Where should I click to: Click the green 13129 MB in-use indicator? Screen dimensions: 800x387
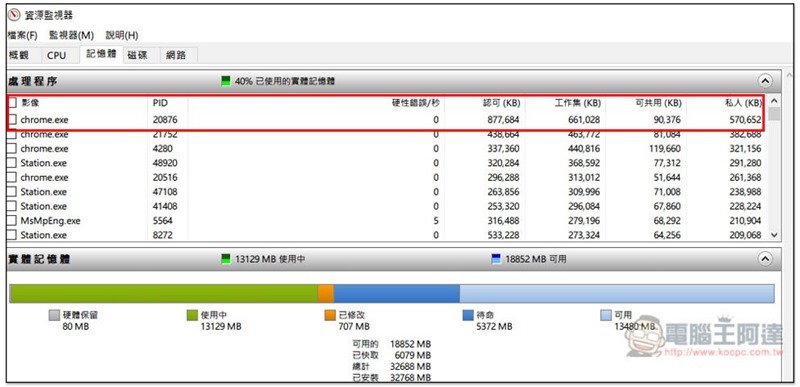(x=226, y=259)
